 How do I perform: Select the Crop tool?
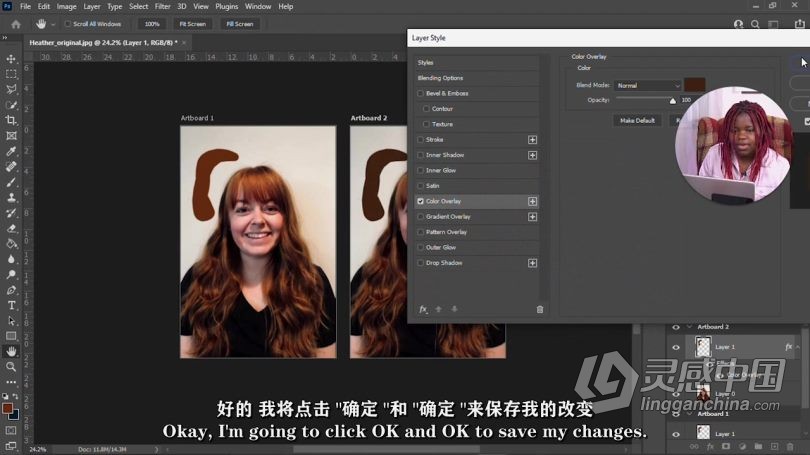pos(11,120)
